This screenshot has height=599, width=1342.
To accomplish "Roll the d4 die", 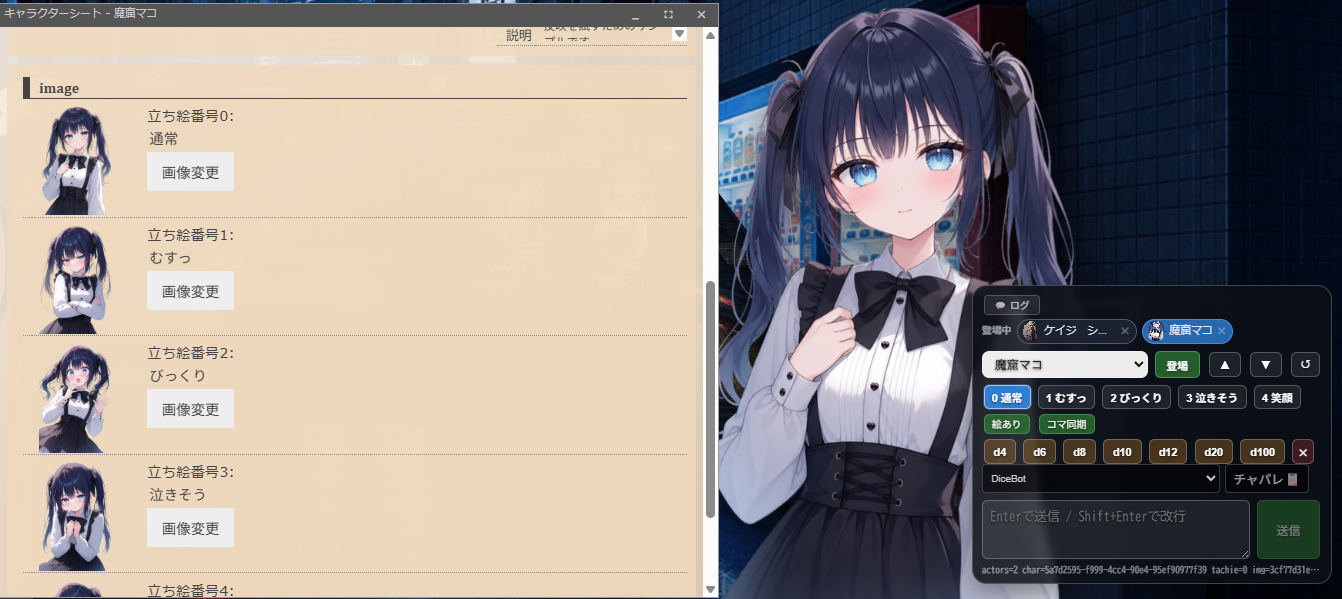I will click(x=1000, y=452).
